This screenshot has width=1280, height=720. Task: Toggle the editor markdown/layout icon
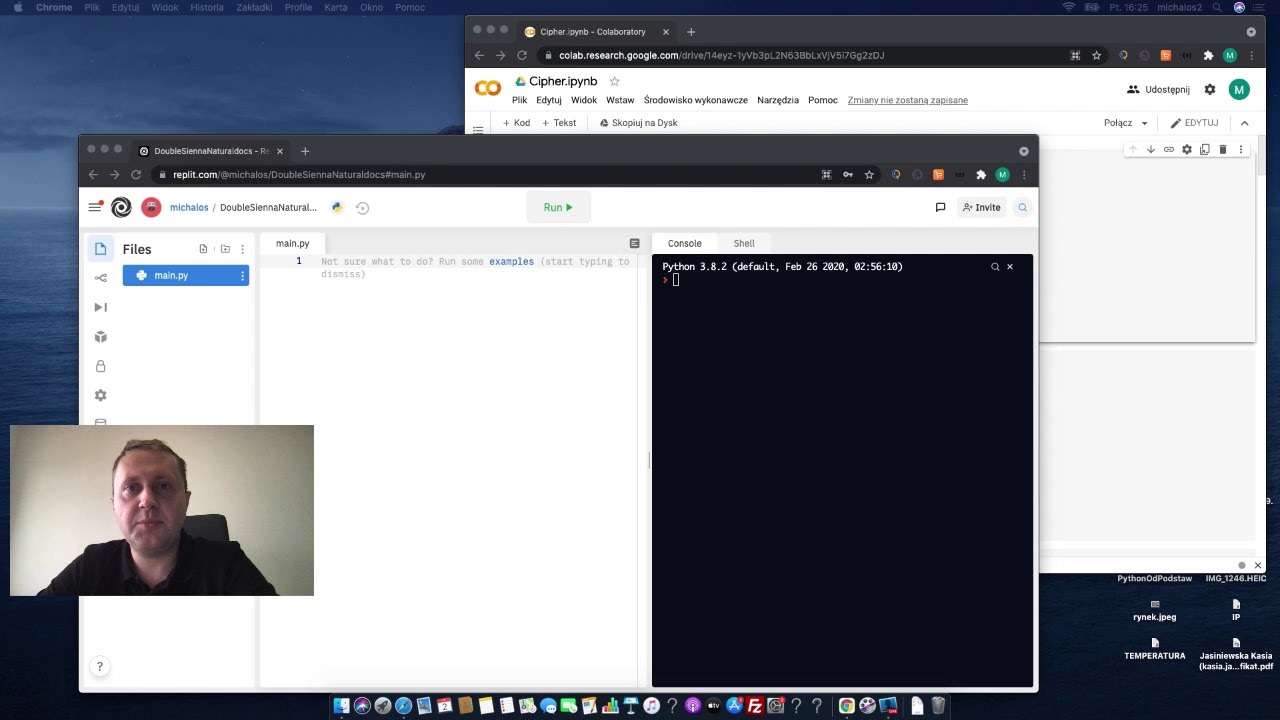634,243
